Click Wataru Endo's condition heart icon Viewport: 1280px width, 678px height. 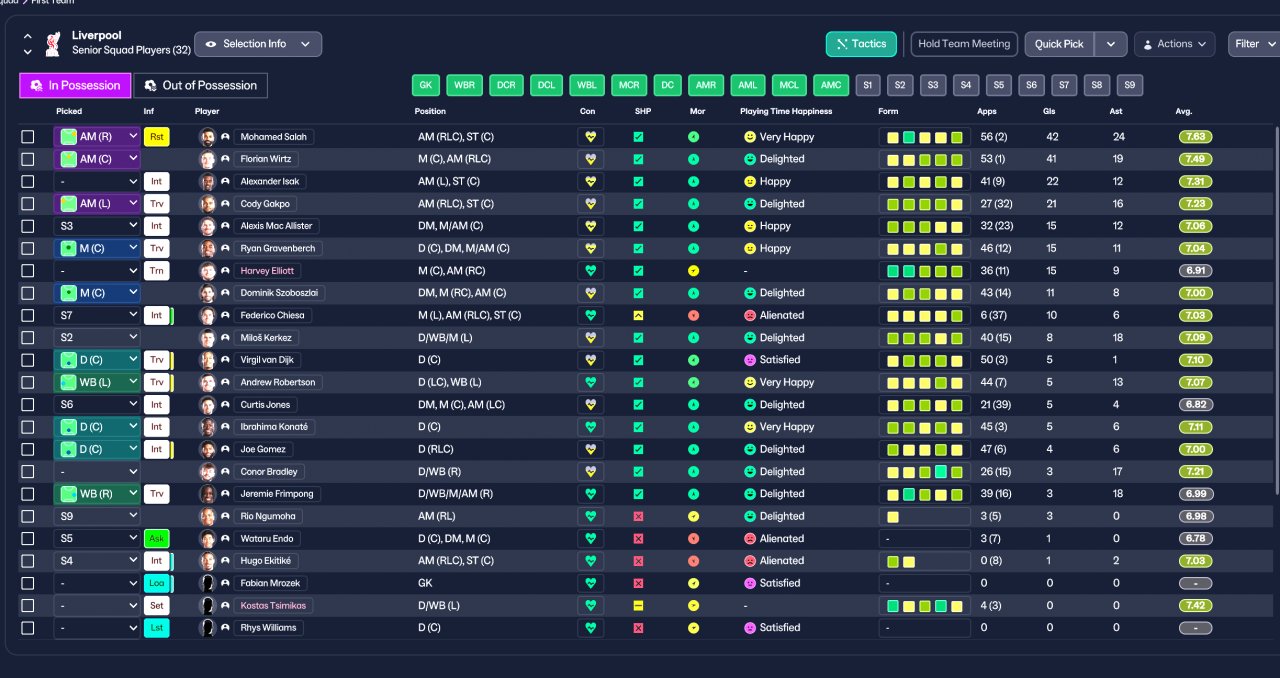pyautogui.click(x=590, y=539)
